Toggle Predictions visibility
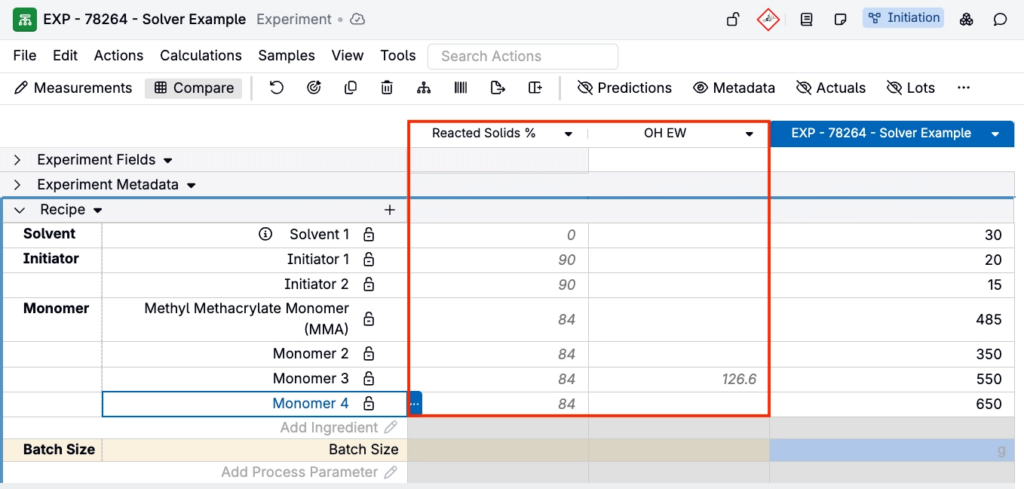 pos(624,88)
